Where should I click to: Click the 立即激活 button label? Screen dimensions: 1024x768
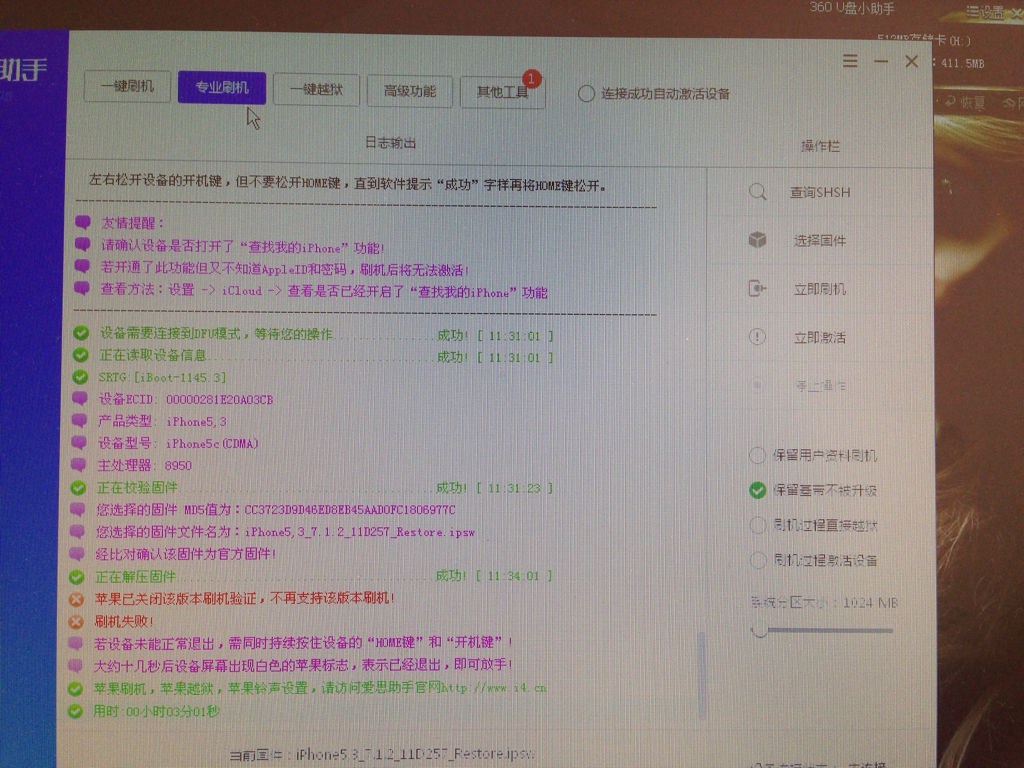[820, 338]
